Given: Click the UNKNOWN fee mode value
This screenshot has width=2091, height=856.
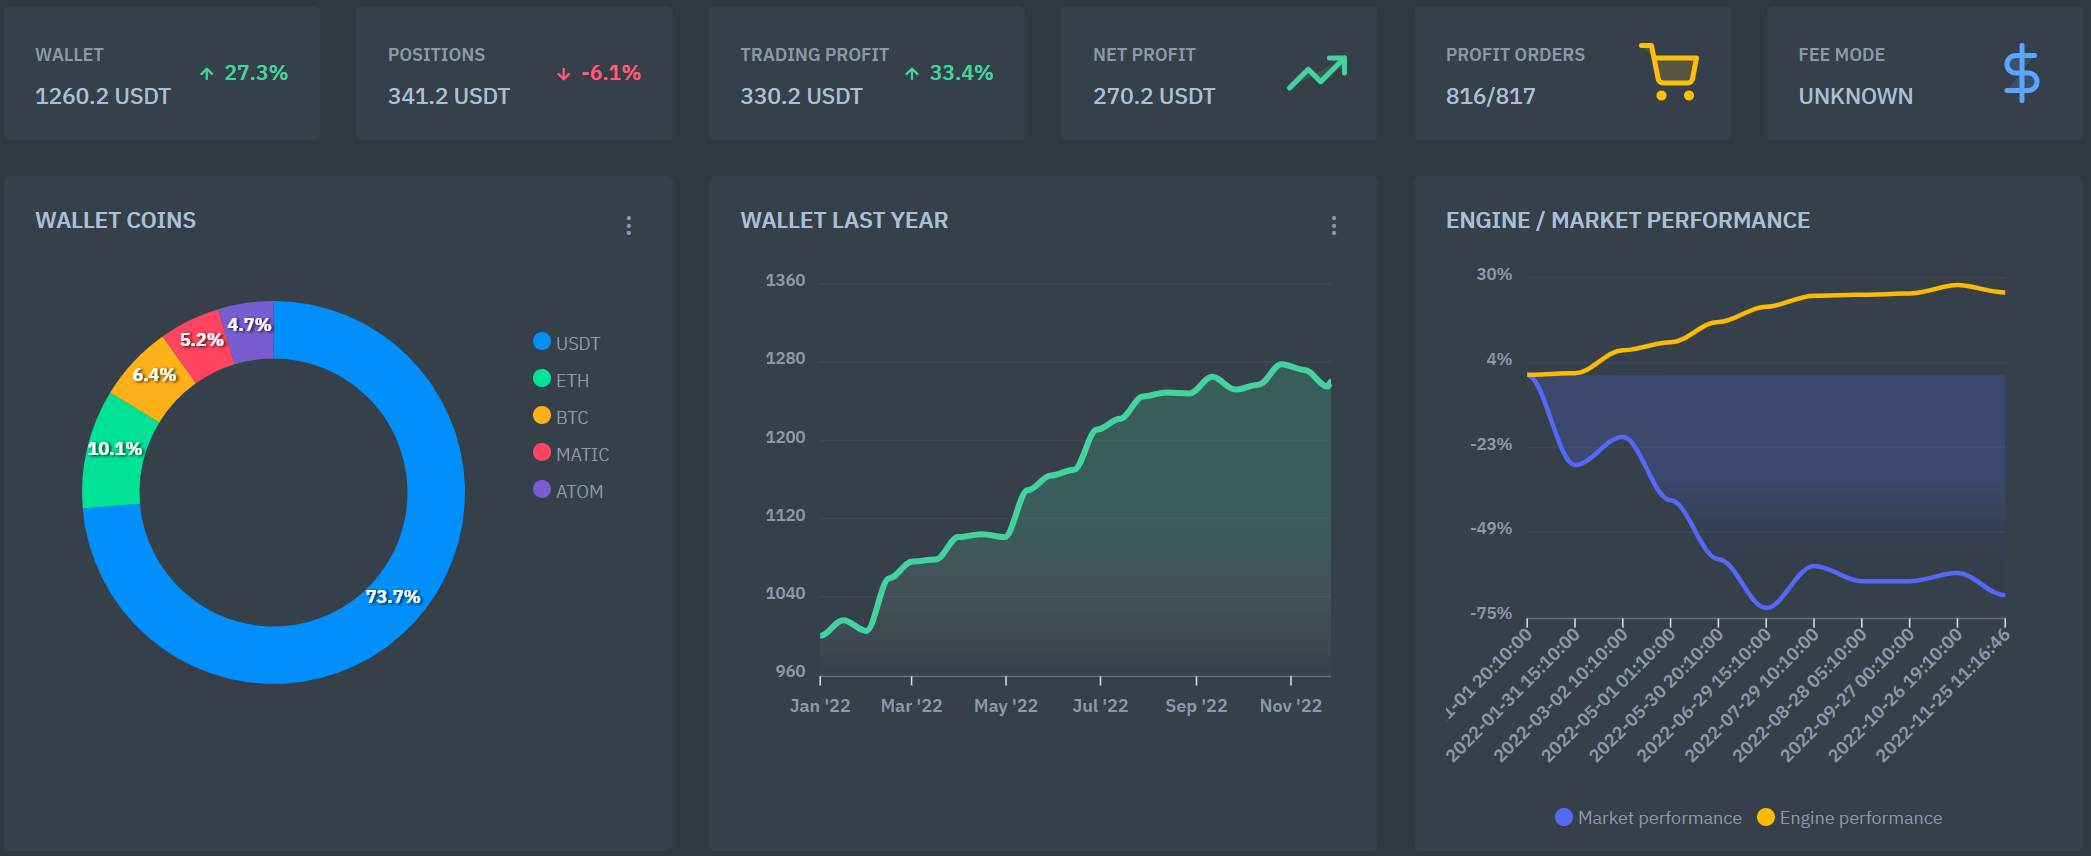Looking at the screenshot, I should coord(1855,96).
